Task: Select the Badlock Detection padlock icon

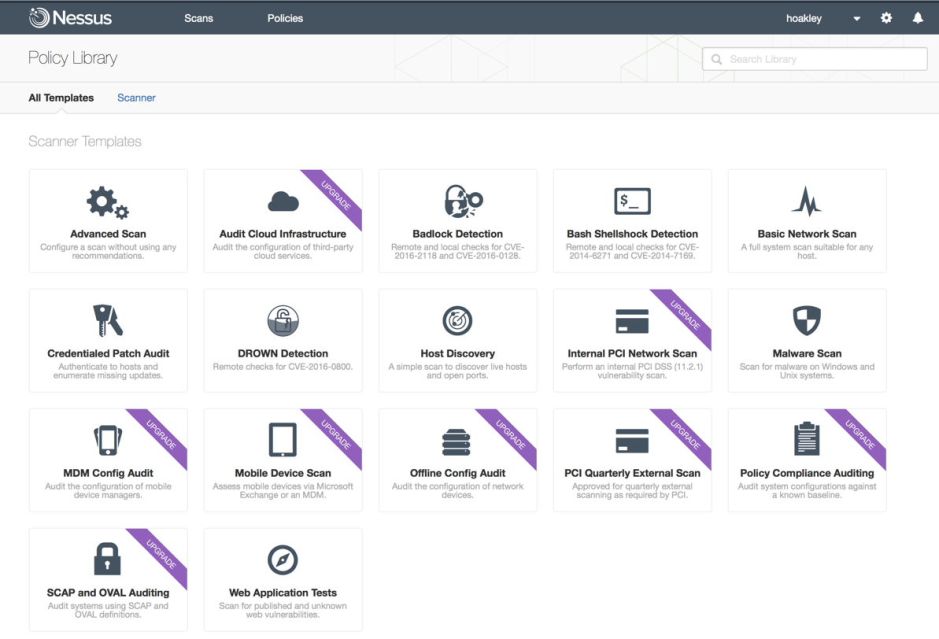Action: (458, 201)
